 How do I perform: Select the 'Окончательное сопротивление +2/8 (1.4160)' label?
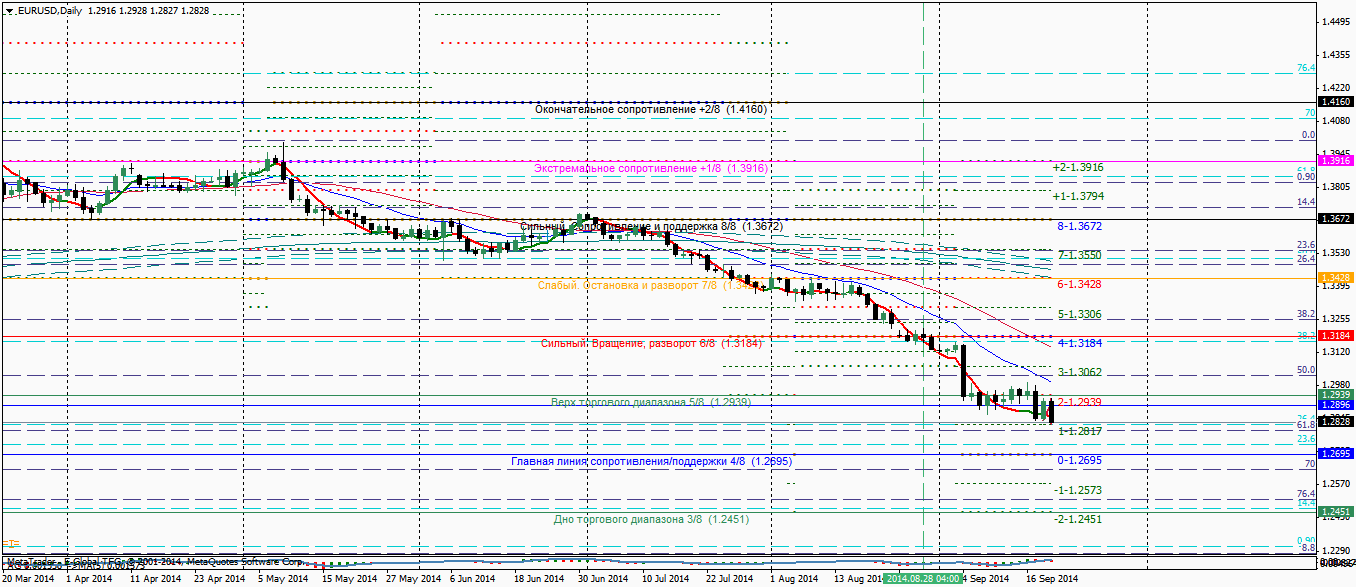pos(651,108)
